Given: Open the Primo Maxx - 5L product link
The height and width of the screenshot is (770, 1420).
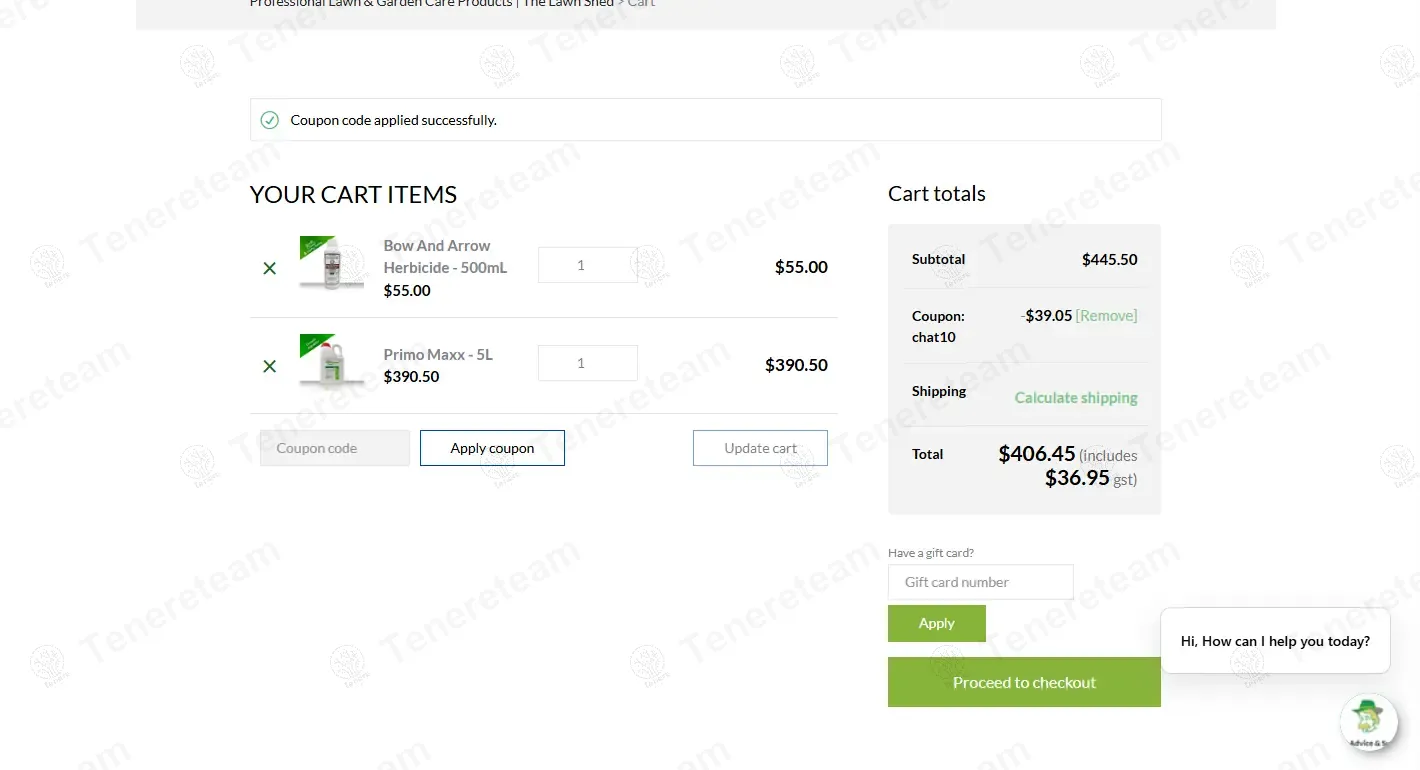Looking at the screenshot, I should tap(438, 354).
